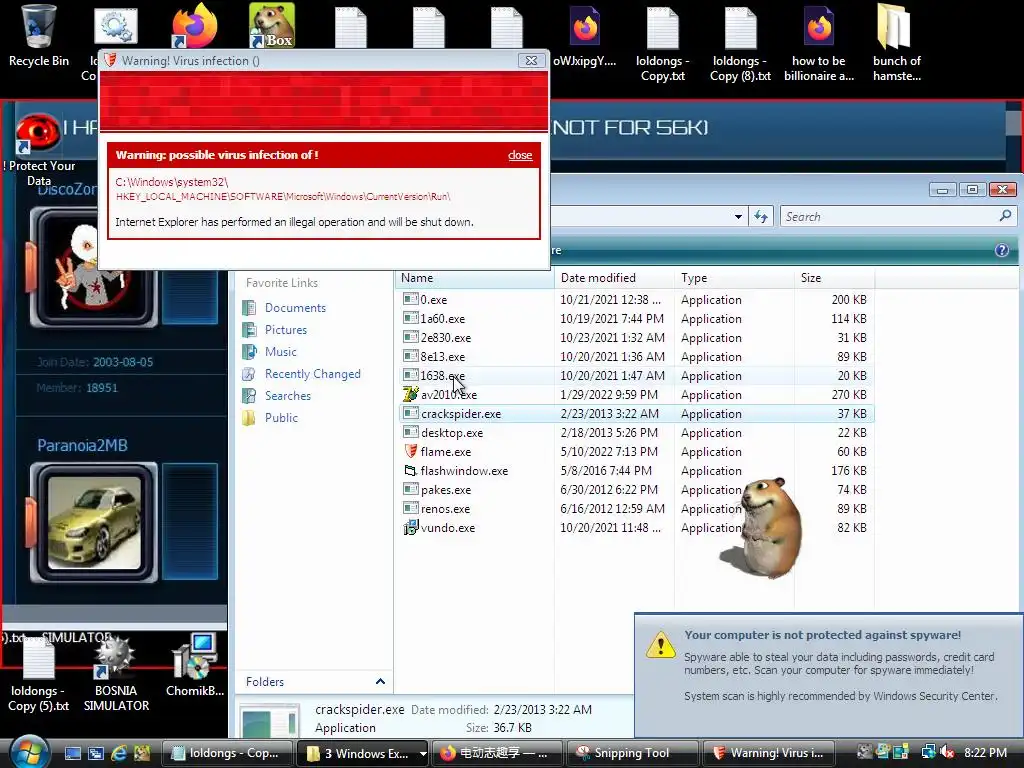Open loldongs - Copy (8).txt desktop file
1024x768 pixels.
click(x=740, y=43)
